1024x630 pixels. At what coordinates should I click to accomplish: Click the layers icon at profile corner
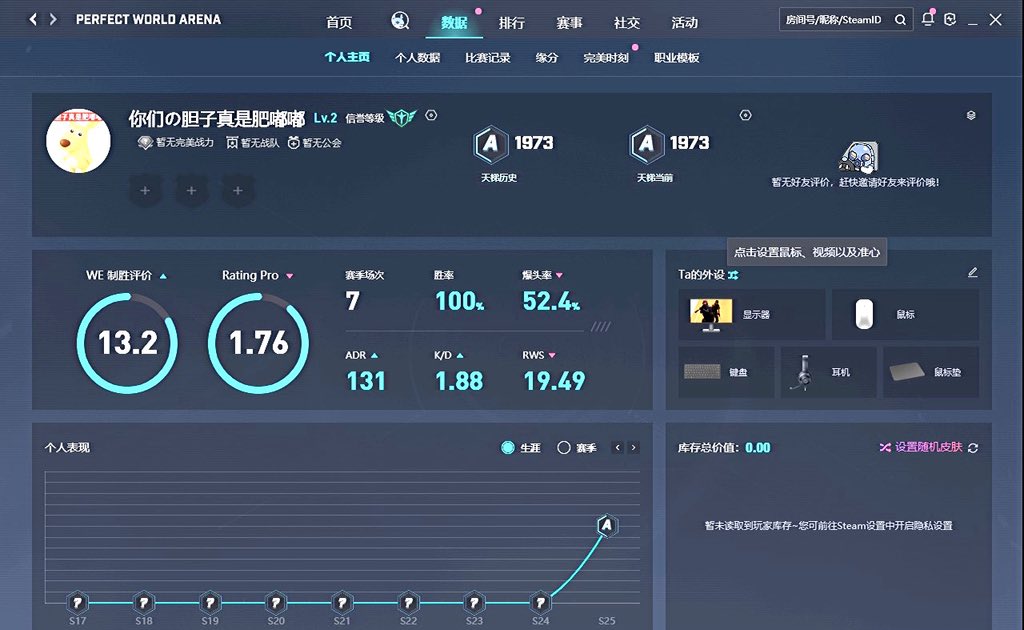971,115
